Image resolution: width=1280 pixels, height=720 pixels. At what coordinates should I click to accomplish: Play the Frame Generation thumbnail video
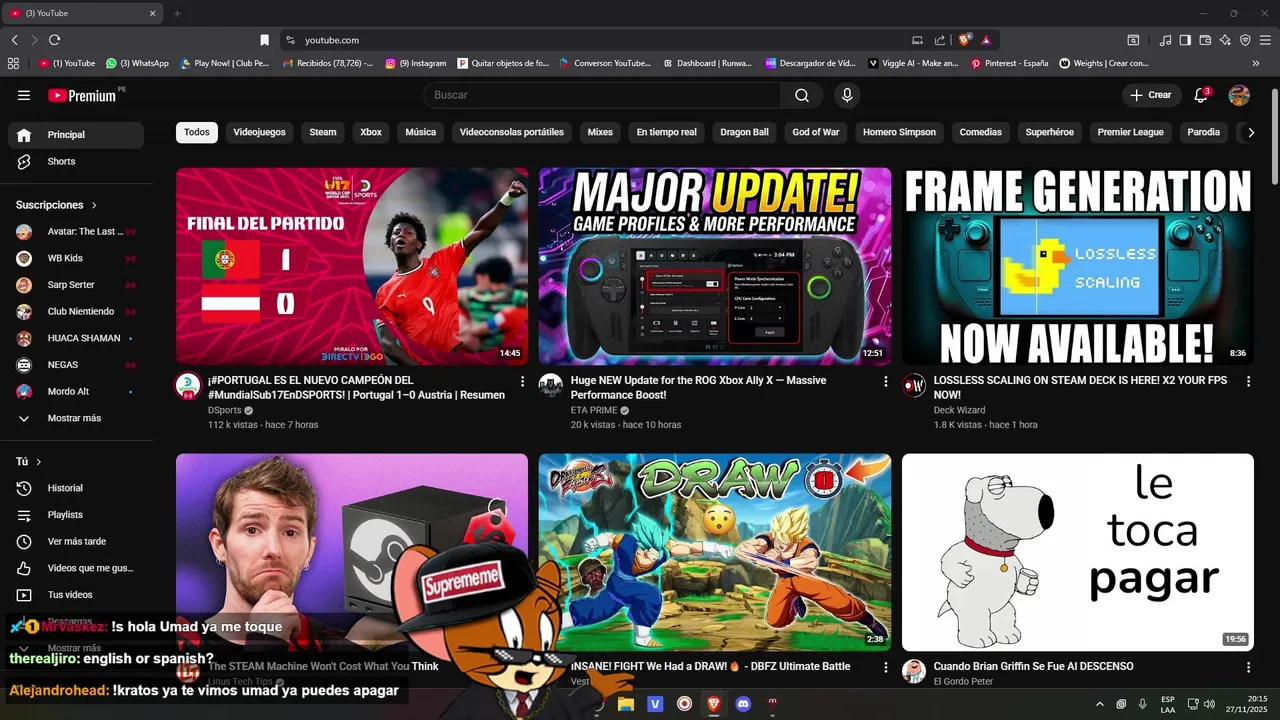pos(1078,266)
